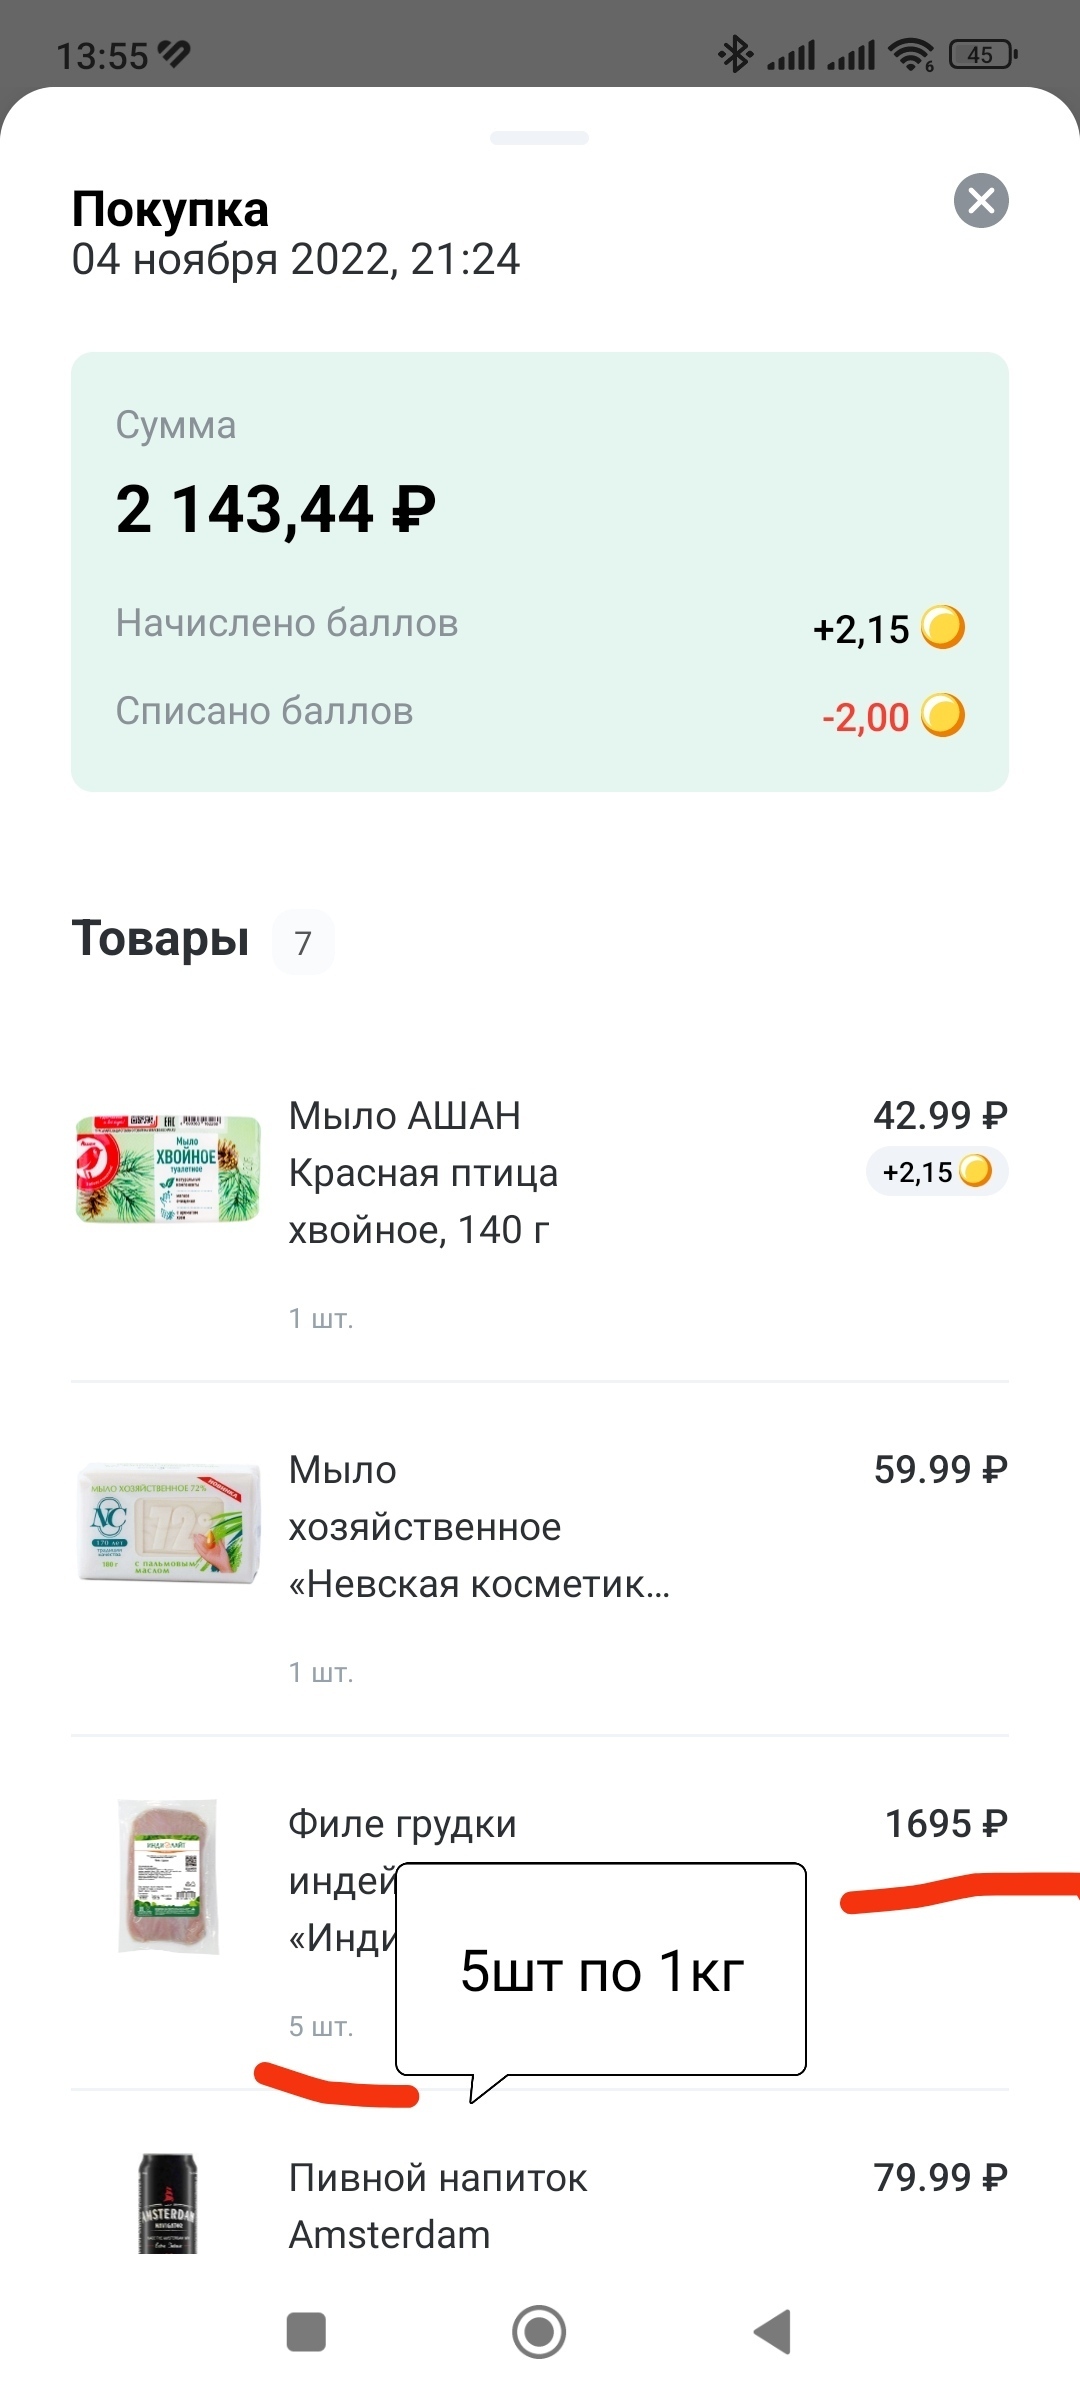Open recent apps with square button

click(x=306, y=2332)
